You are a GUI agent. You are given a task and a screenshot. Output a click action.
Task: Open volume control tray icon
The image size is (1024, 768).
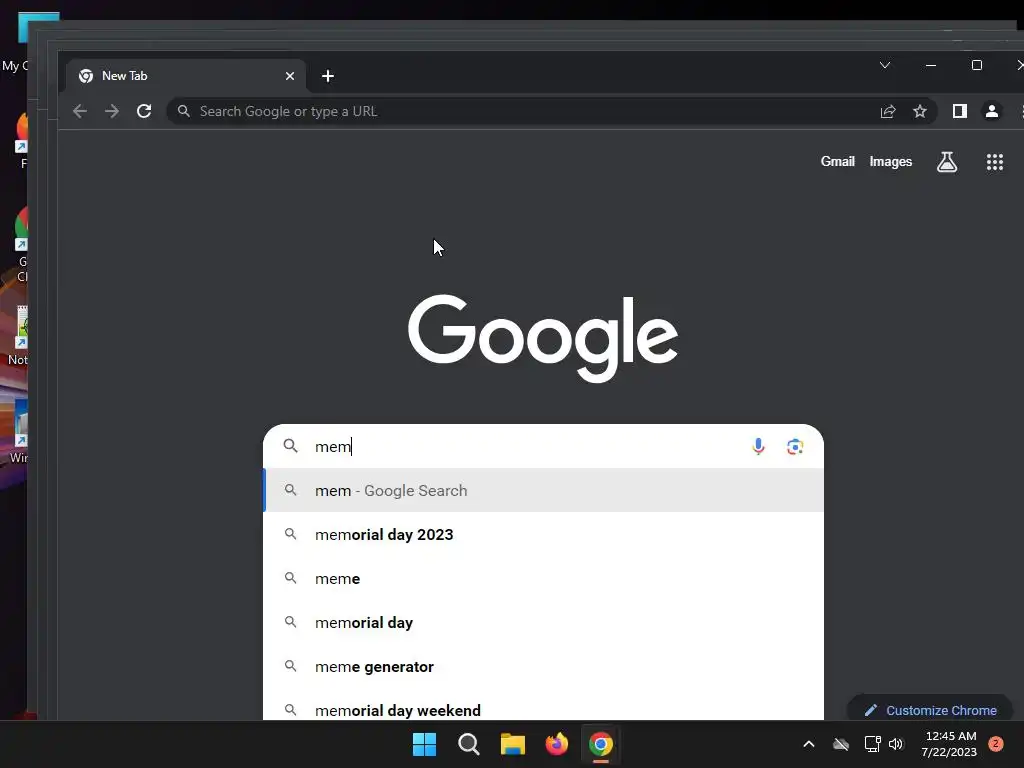click(x=896, y=744)
